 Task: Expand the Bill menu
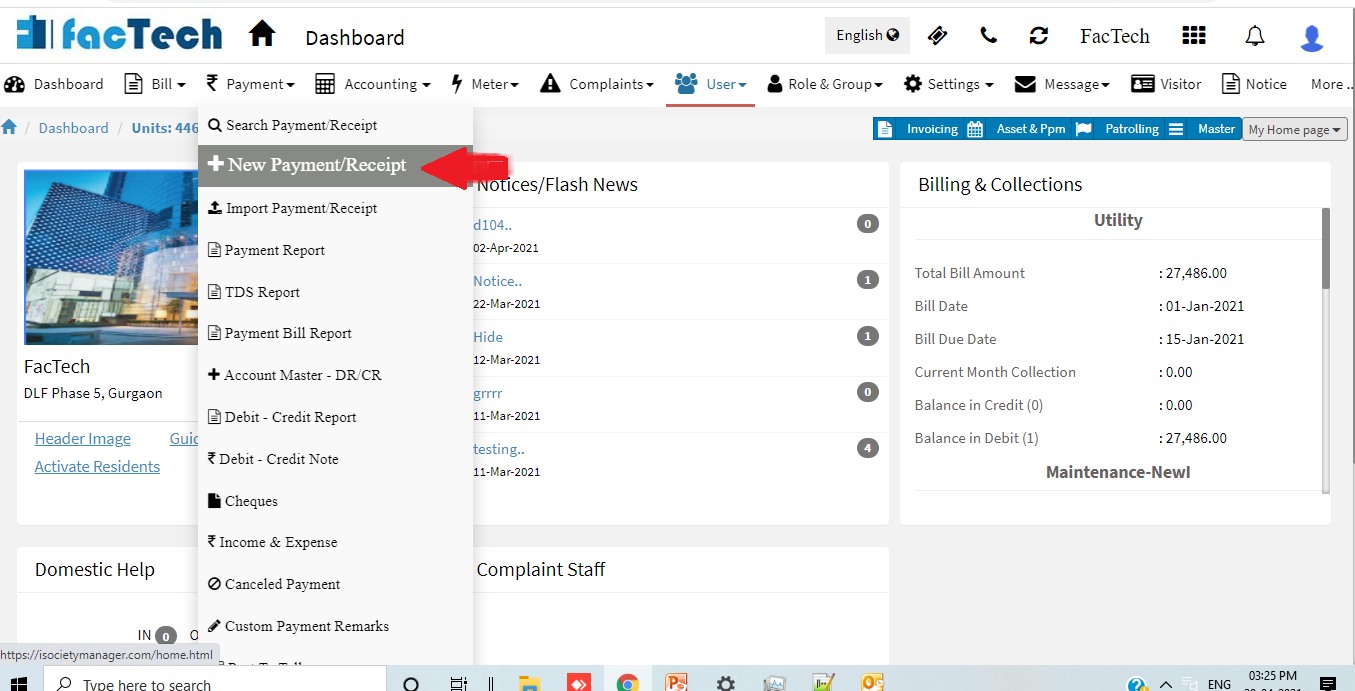[x=155, y=84]
